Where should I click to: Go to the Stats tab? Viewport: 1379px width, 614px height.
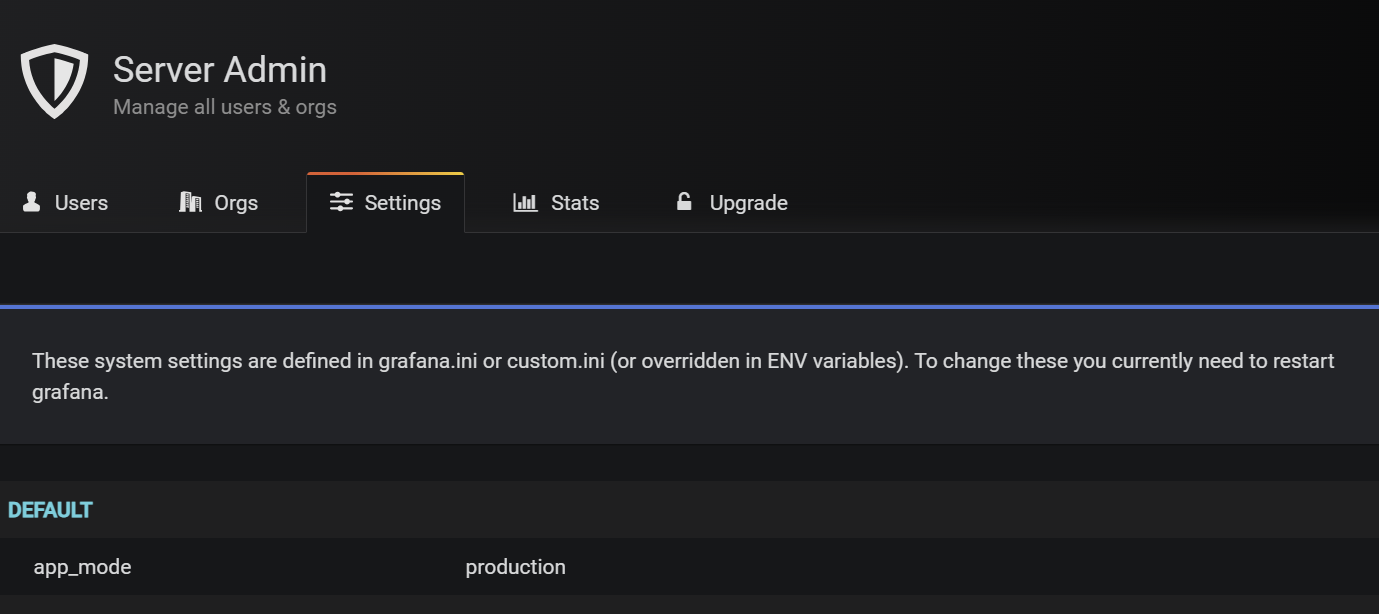[556, 203]
